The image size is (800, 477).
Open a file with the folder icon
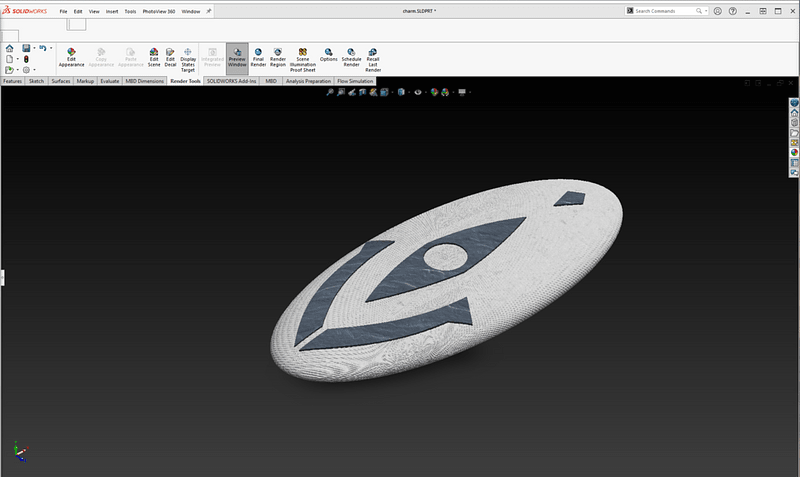click(10, 70)
